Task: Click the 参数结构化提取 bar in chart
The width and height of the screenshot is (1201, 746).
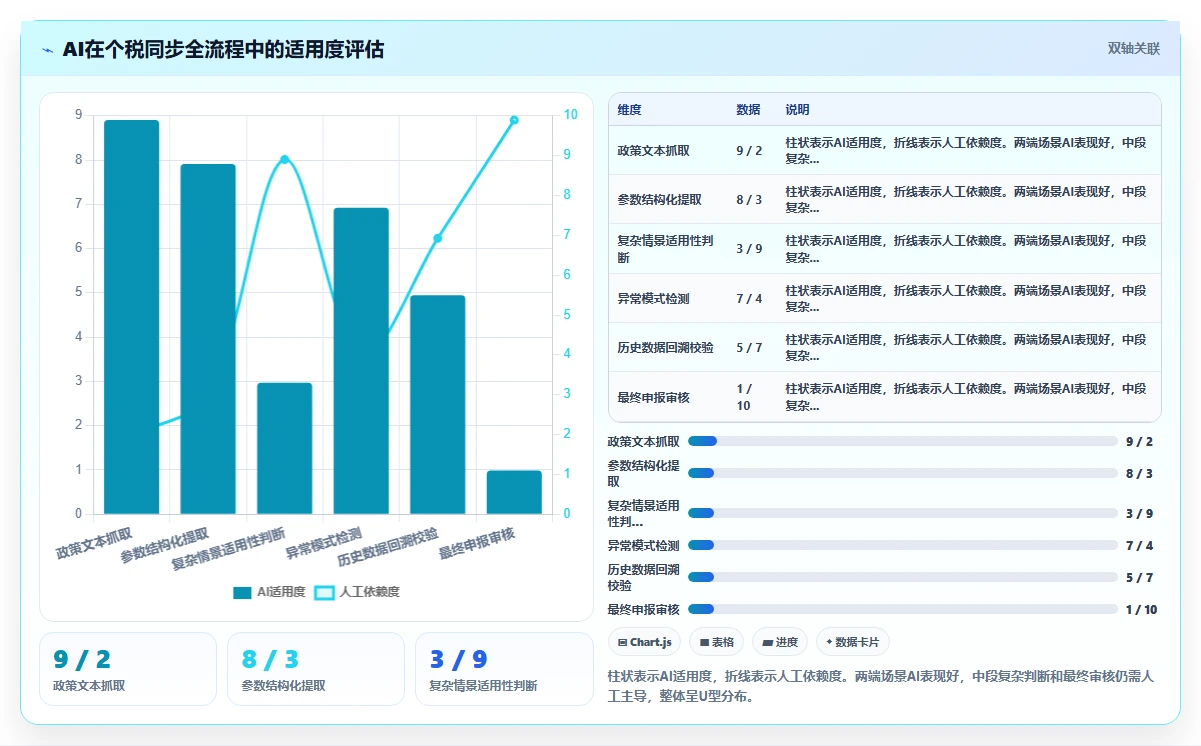Action: tap(208, 339)
